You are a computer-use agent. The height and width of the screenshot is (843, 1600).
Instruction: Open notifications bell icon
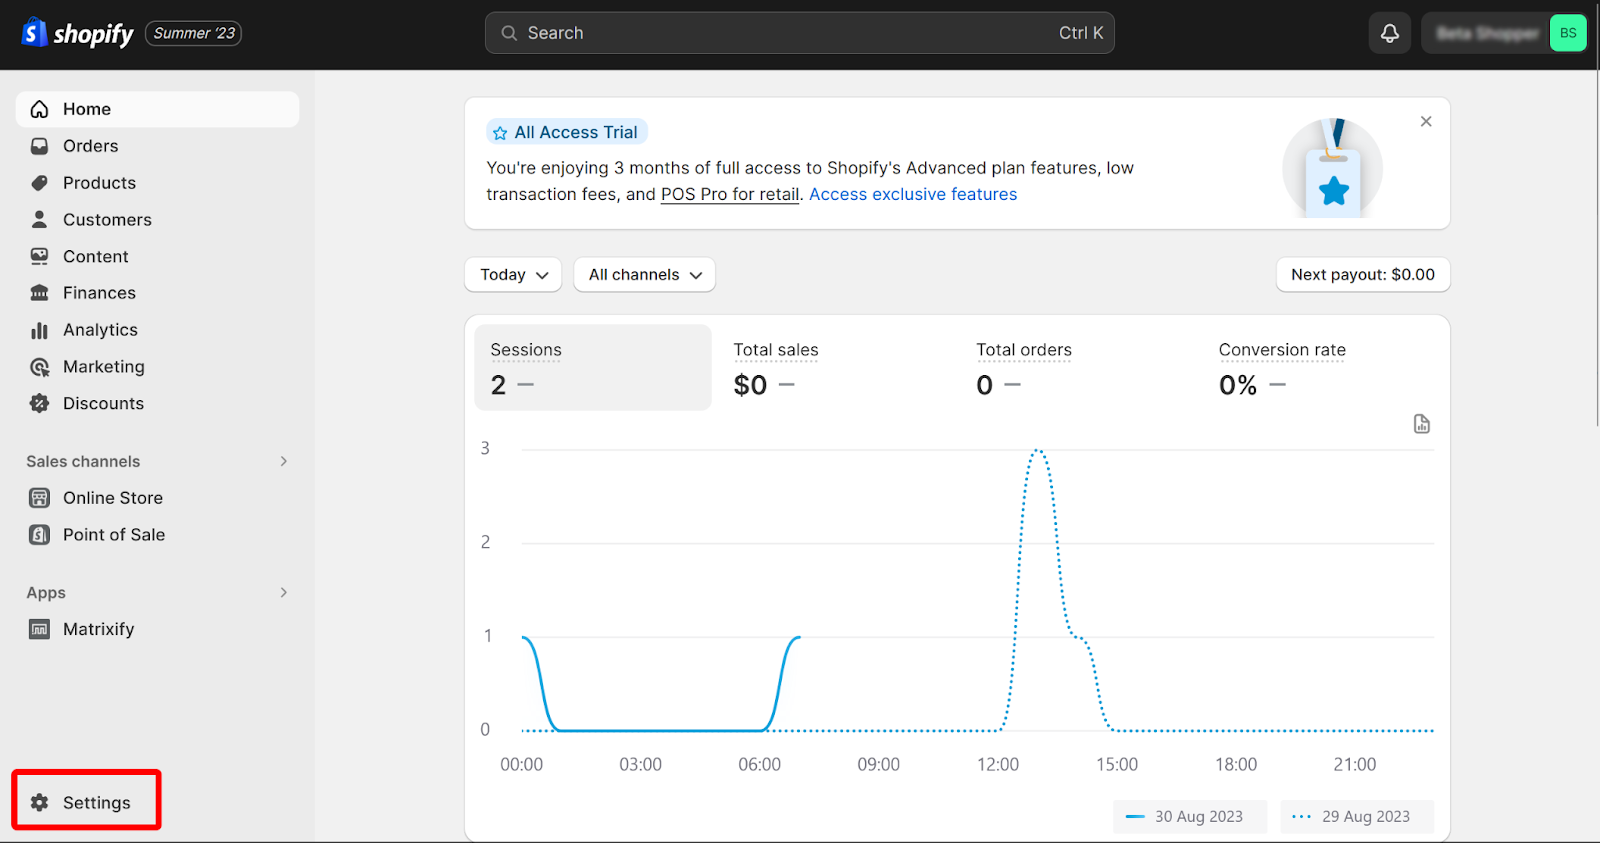1390,33
